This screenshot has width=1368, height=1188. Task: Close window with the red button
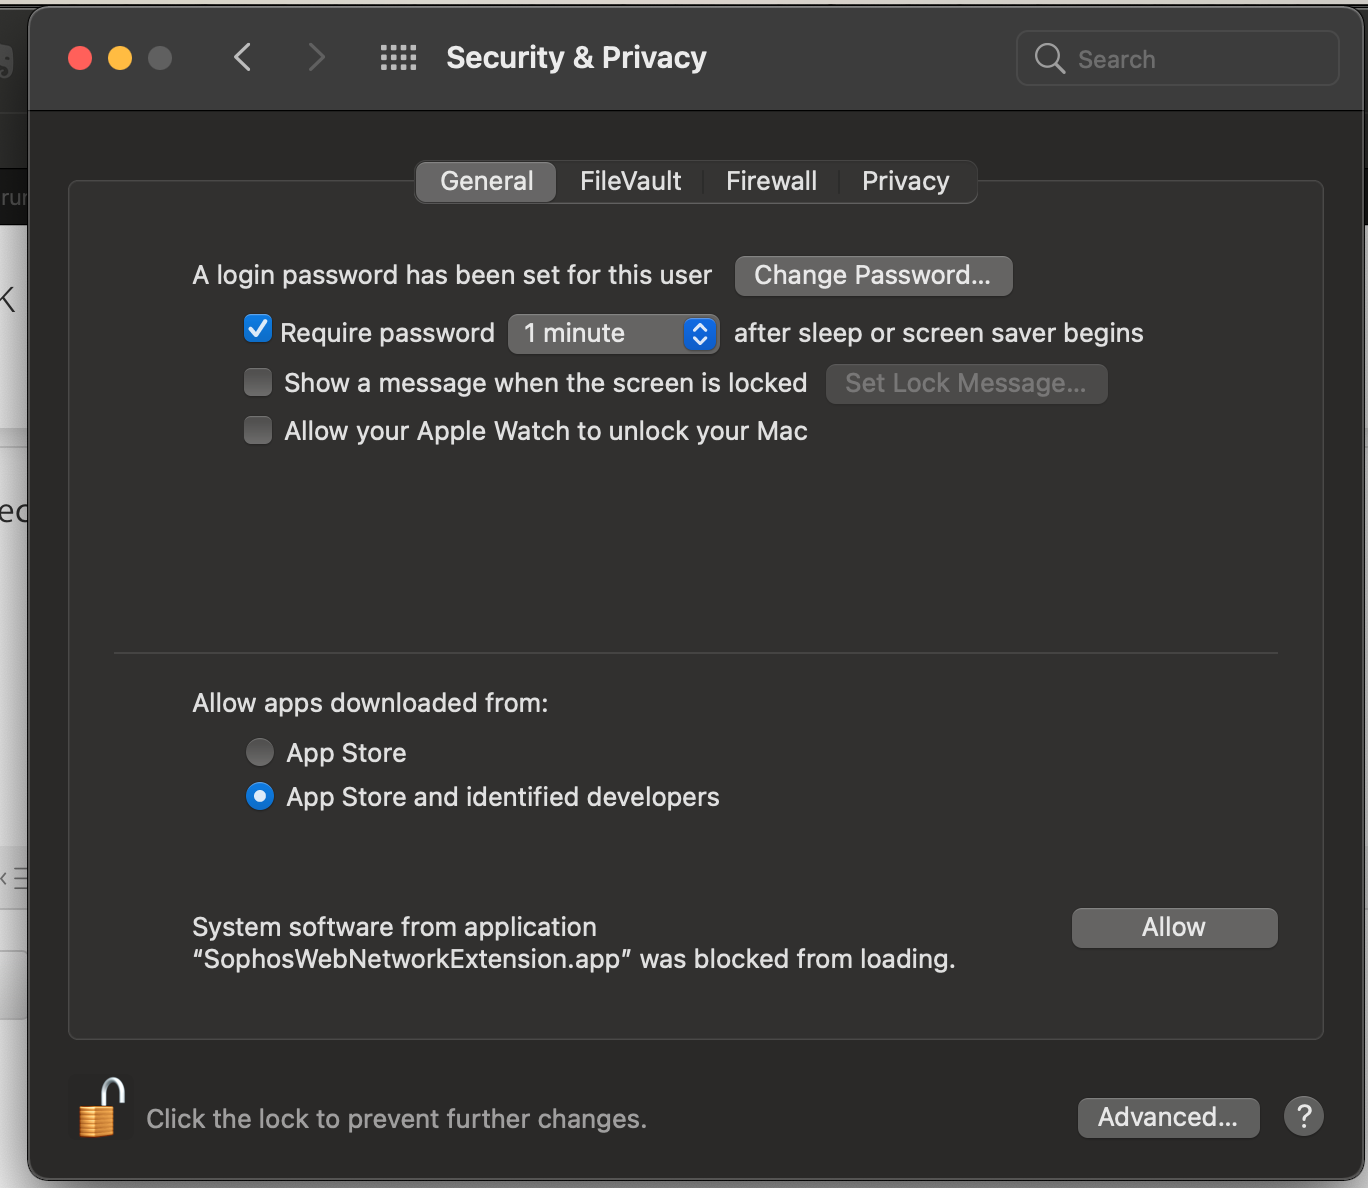click(80, 58)
